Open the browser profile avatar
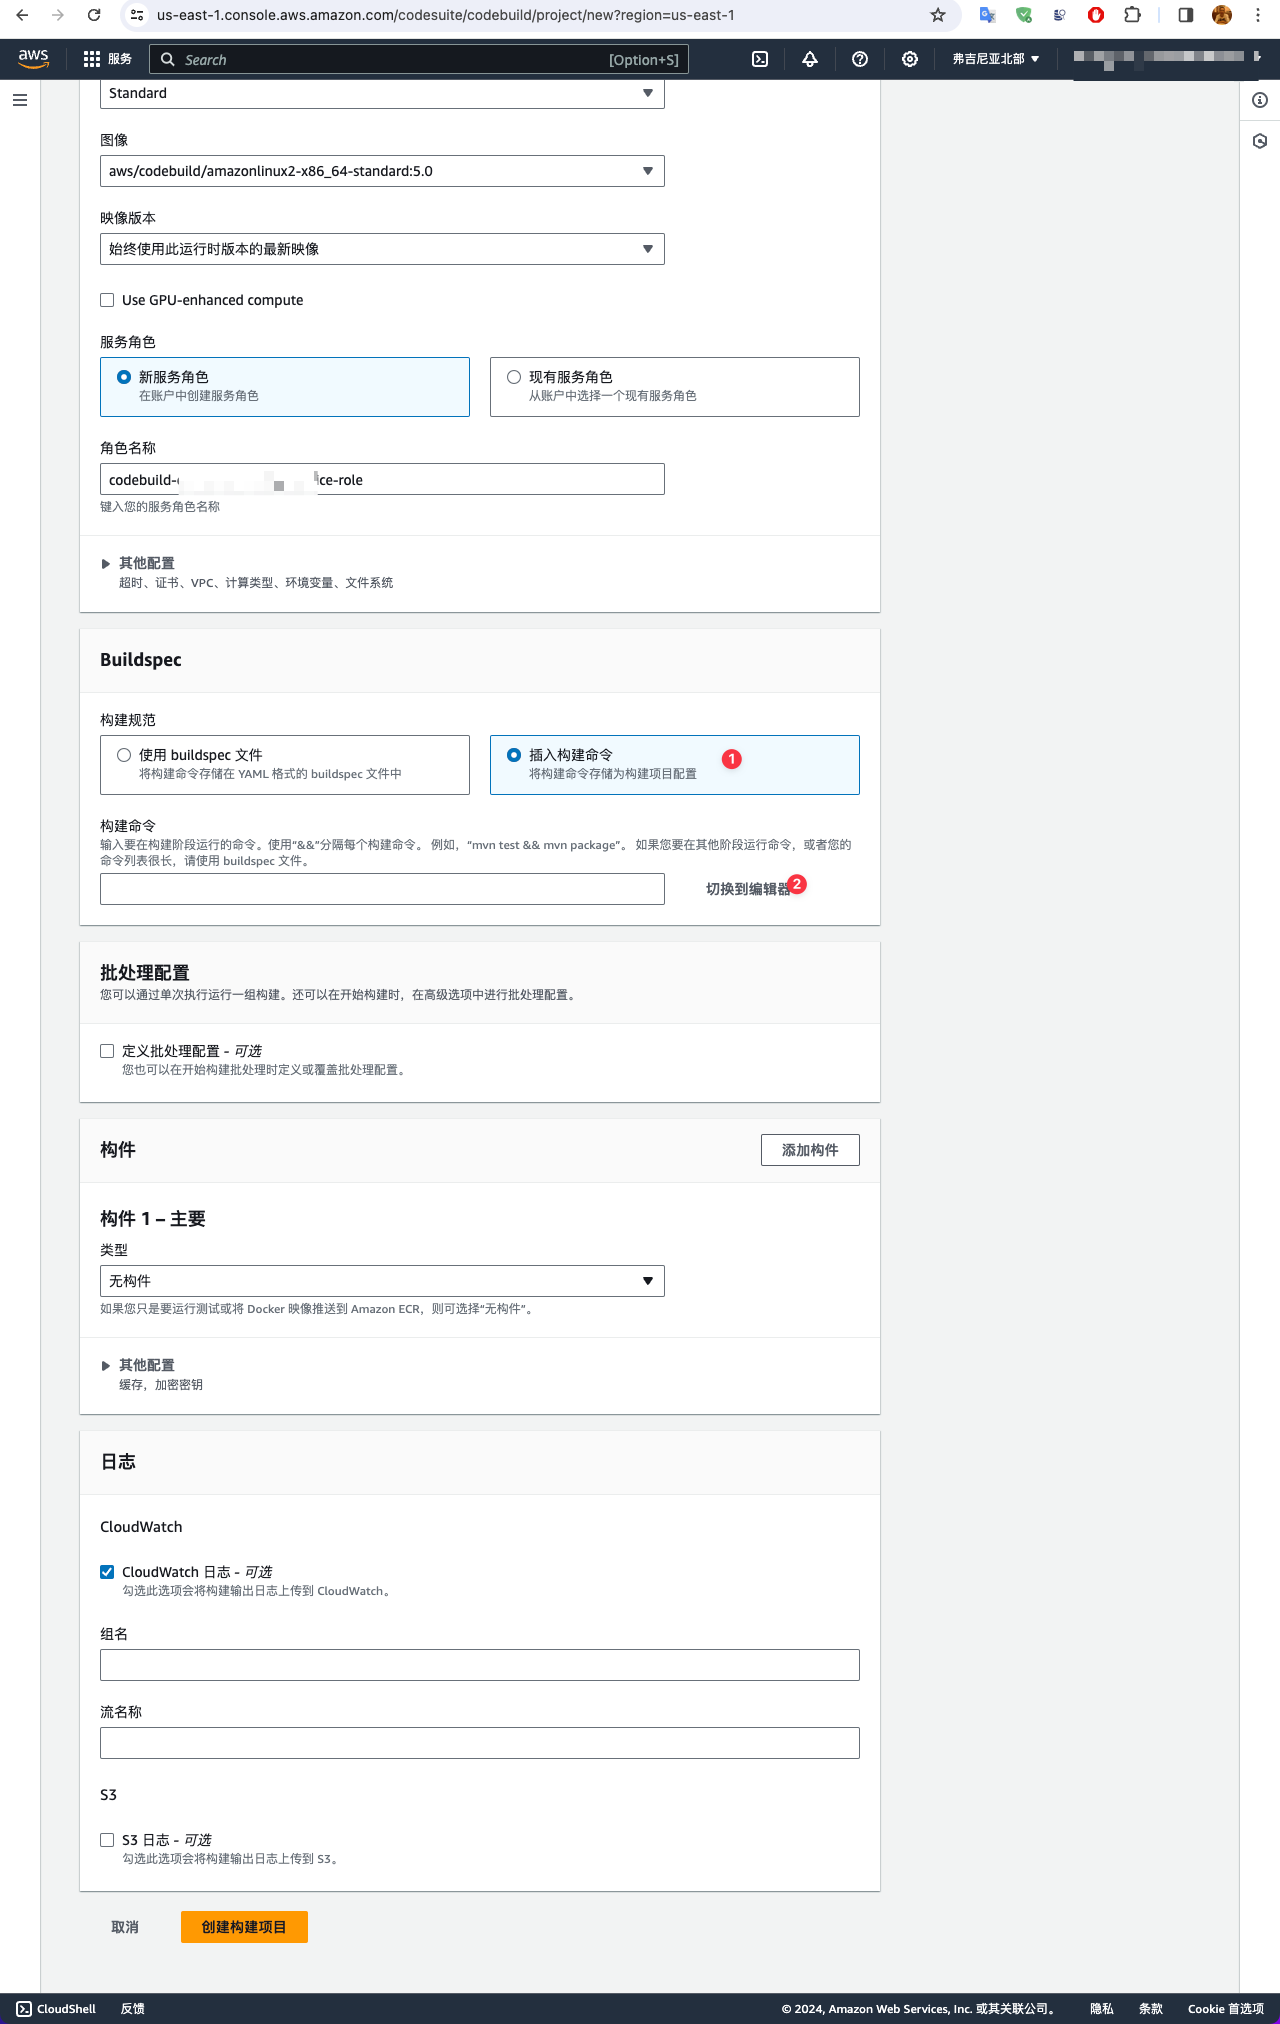 point(1221,15)
